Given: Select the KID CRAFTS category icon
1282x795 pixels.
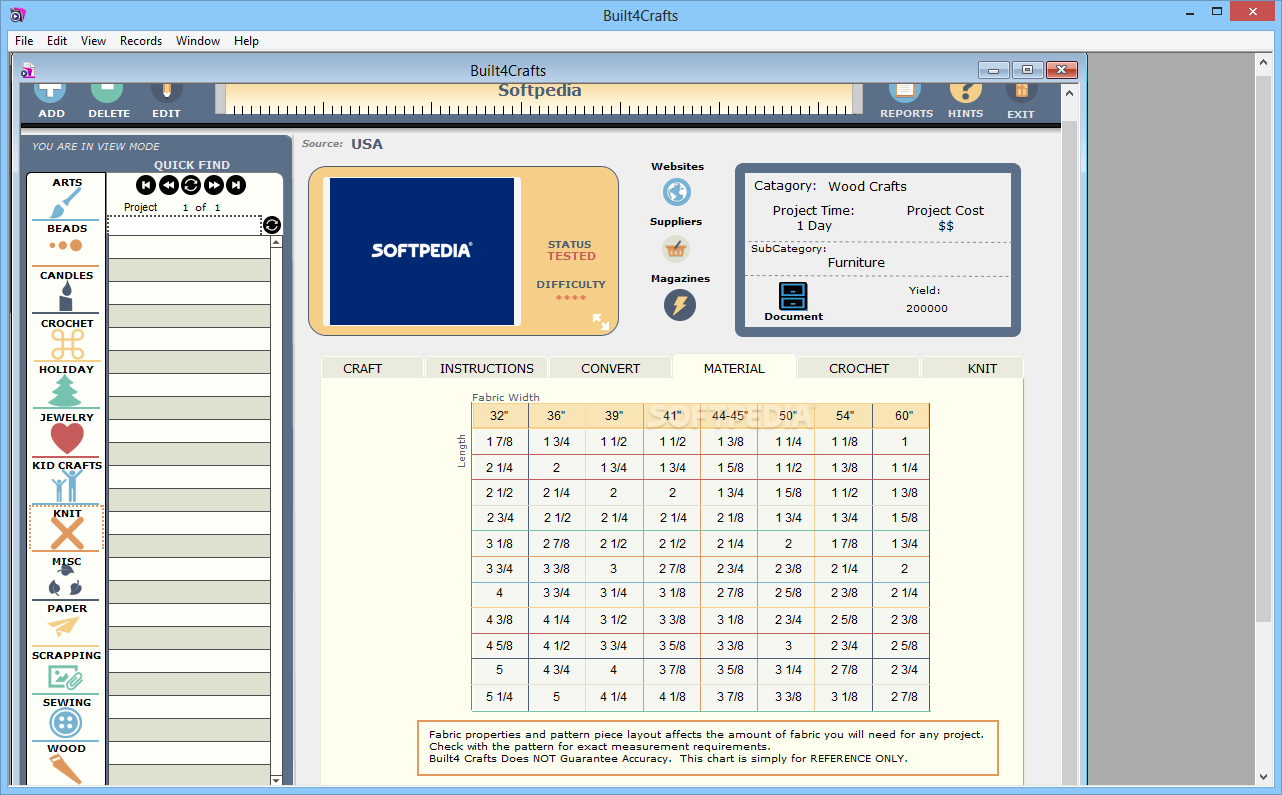Looking at the screenshot, I should click(x=67, y=486).
